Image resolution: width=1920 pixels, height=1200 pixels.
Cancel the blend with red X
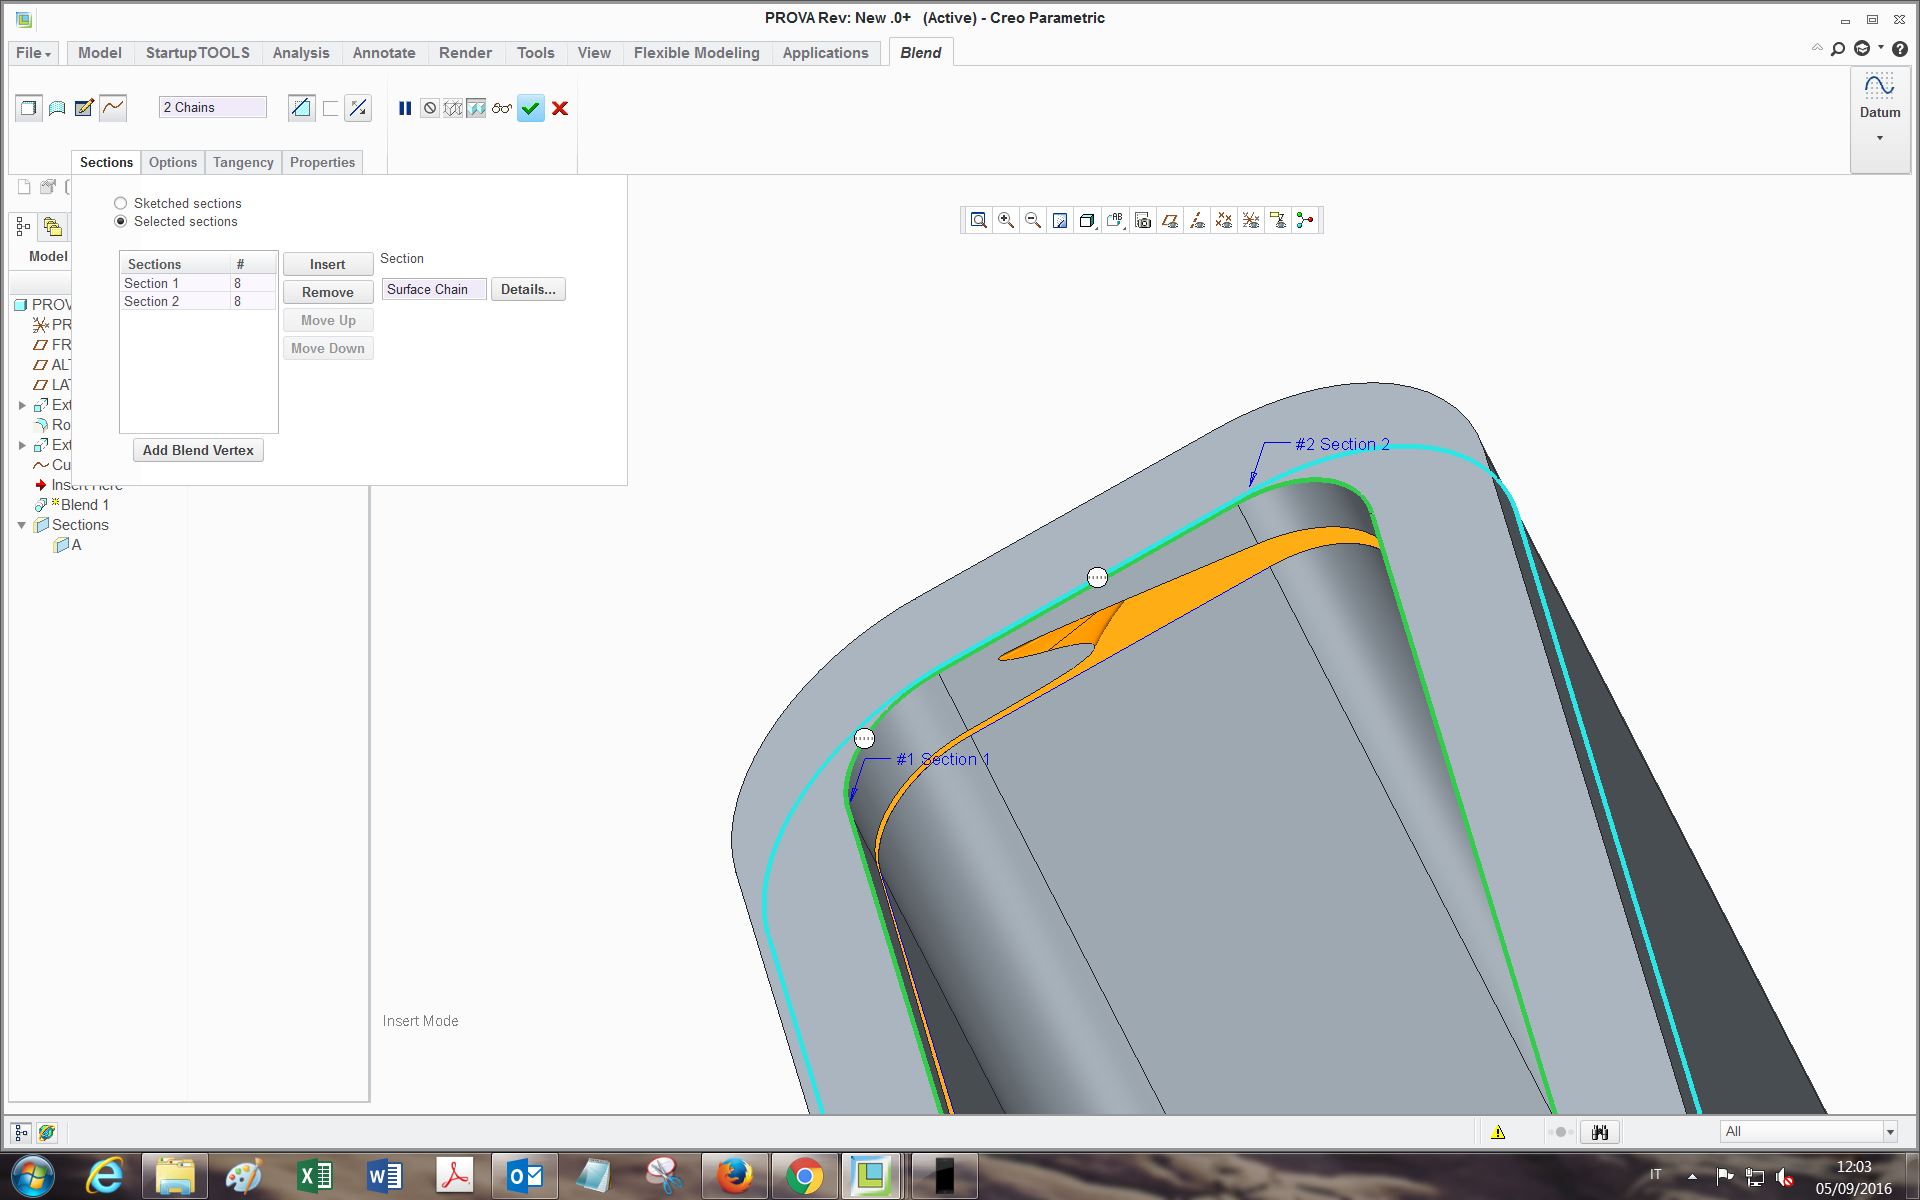coord(560,108)
